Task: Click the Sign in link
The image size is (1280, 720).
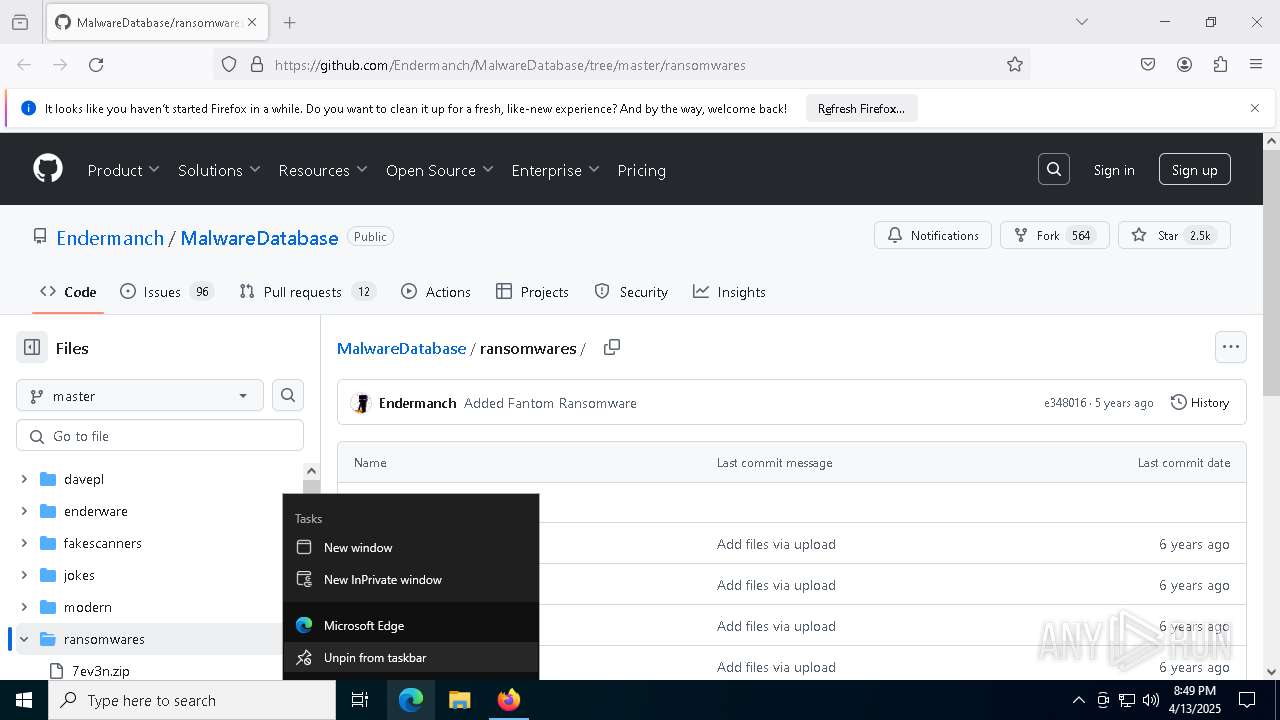Action: click(1114, 170)
